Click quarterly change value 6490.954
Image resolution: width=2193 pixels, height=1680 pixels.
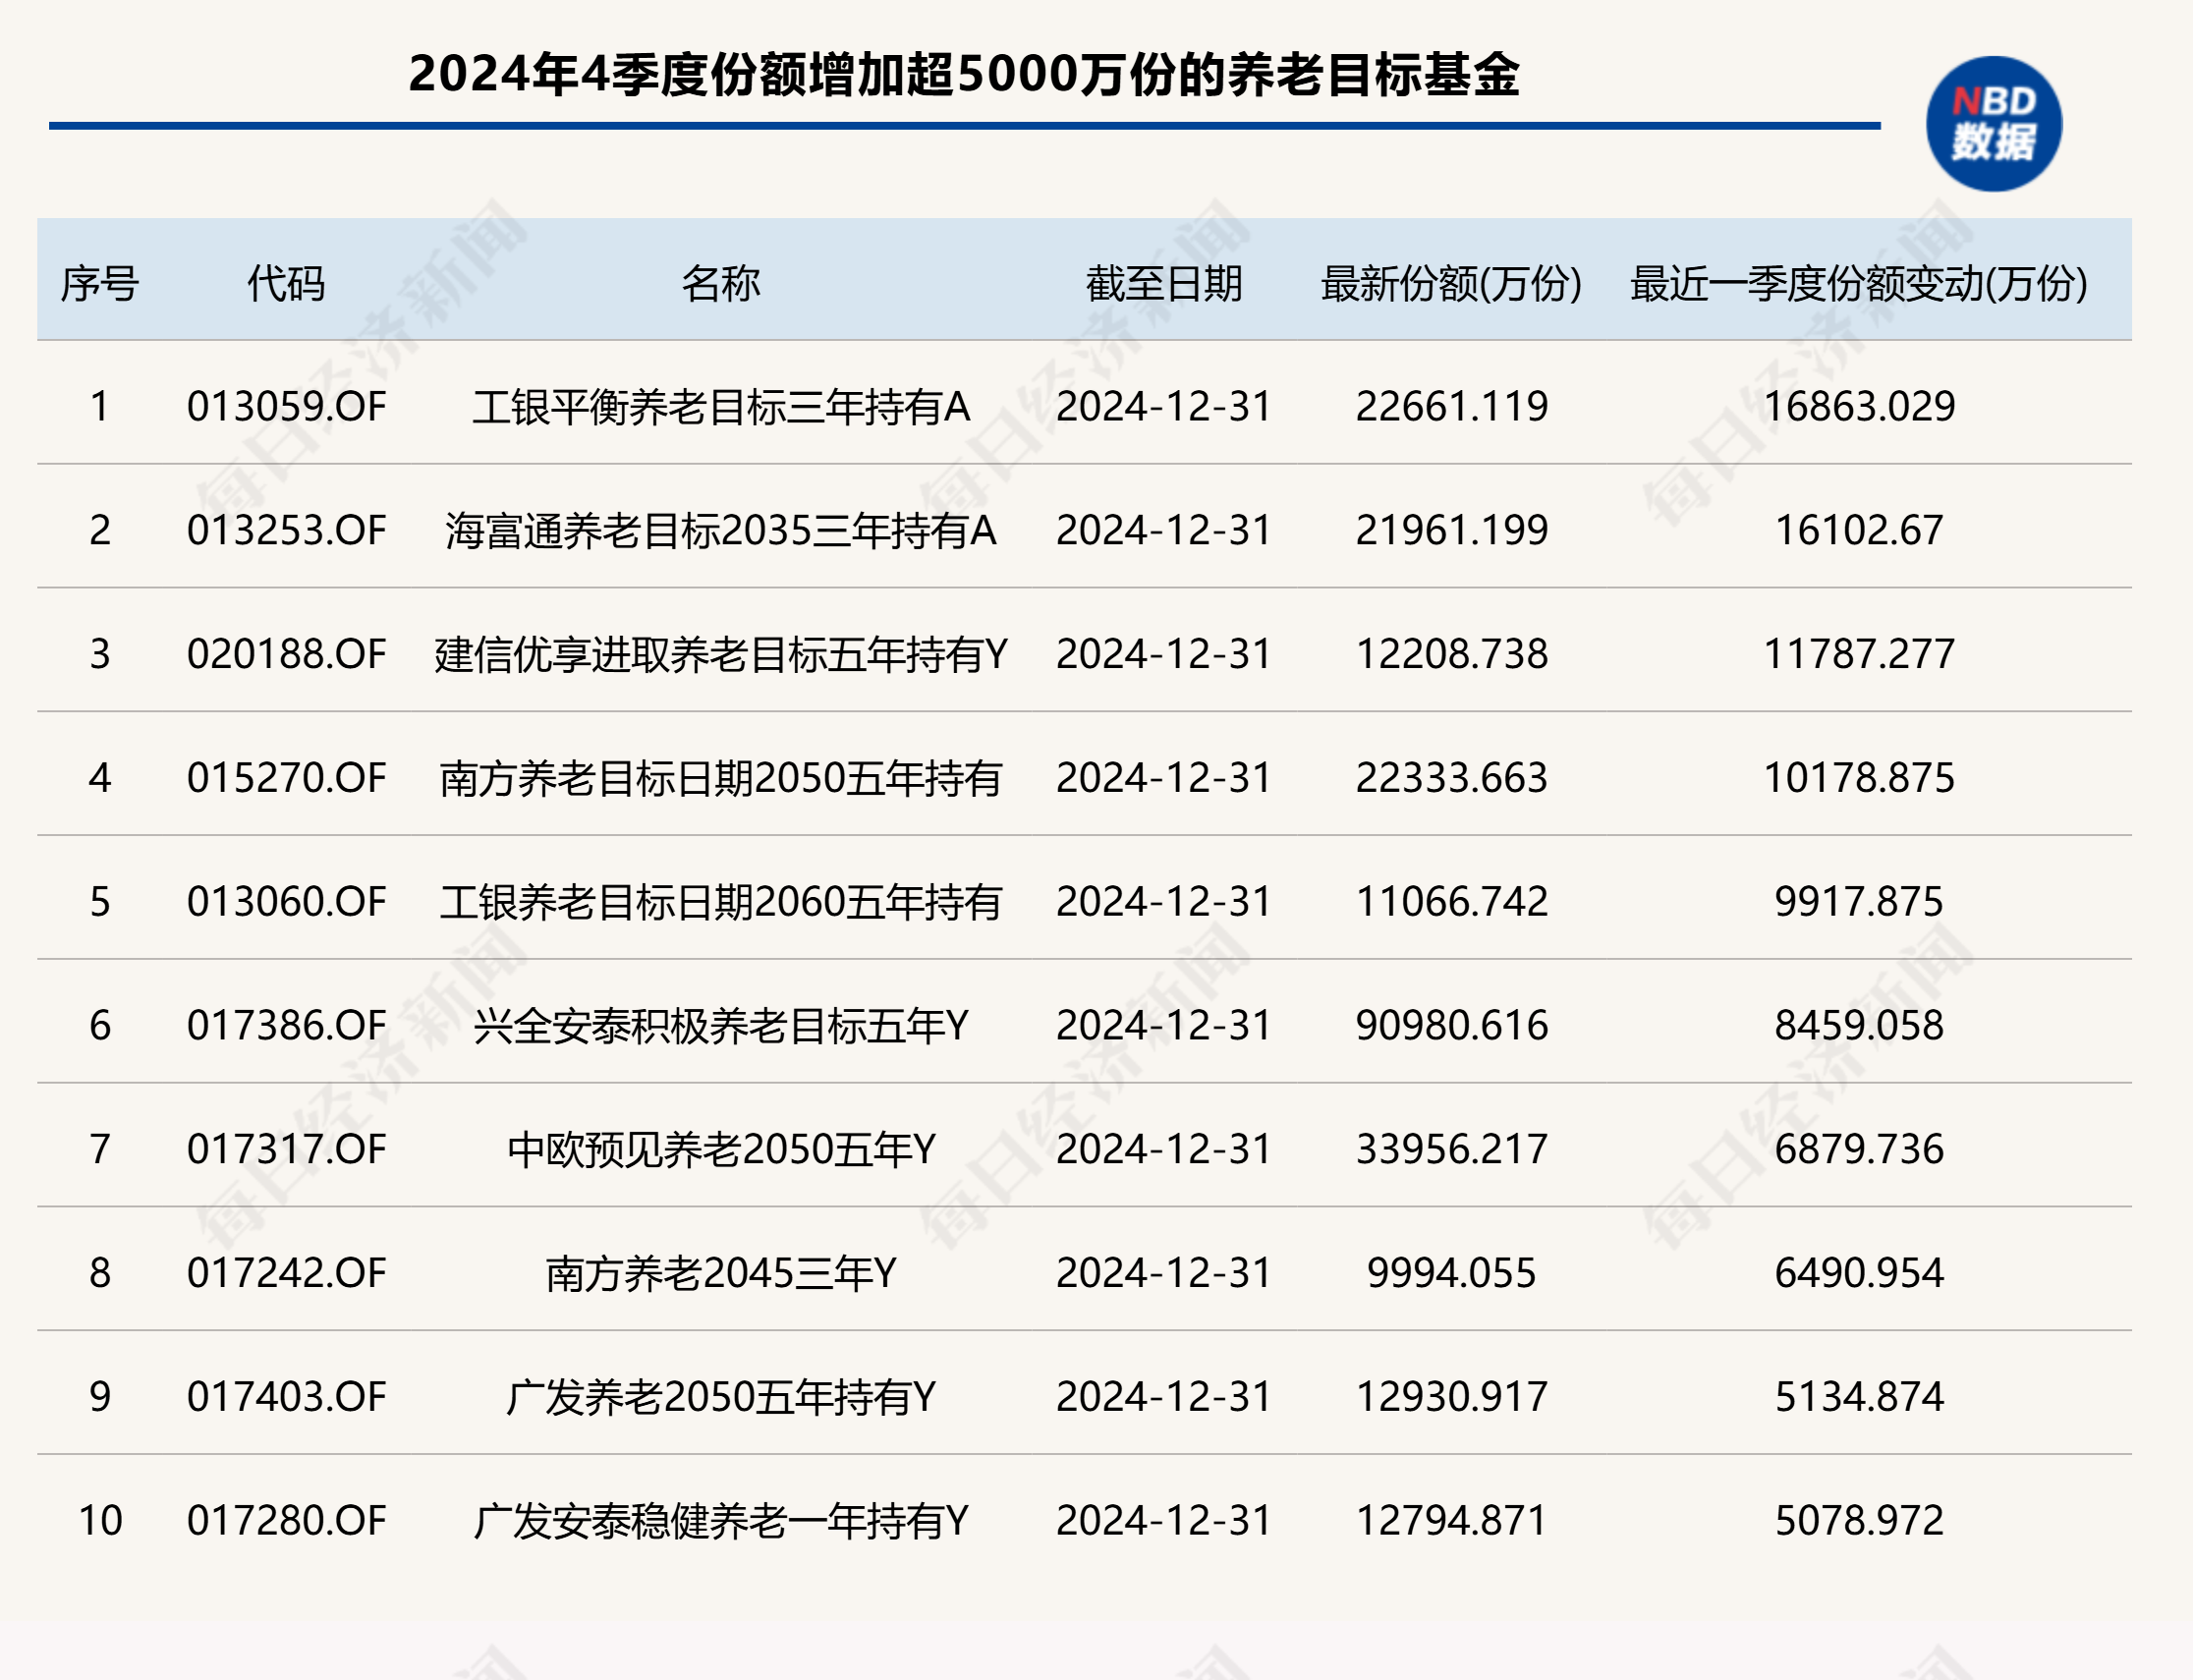click(x=1859, y=1275)
